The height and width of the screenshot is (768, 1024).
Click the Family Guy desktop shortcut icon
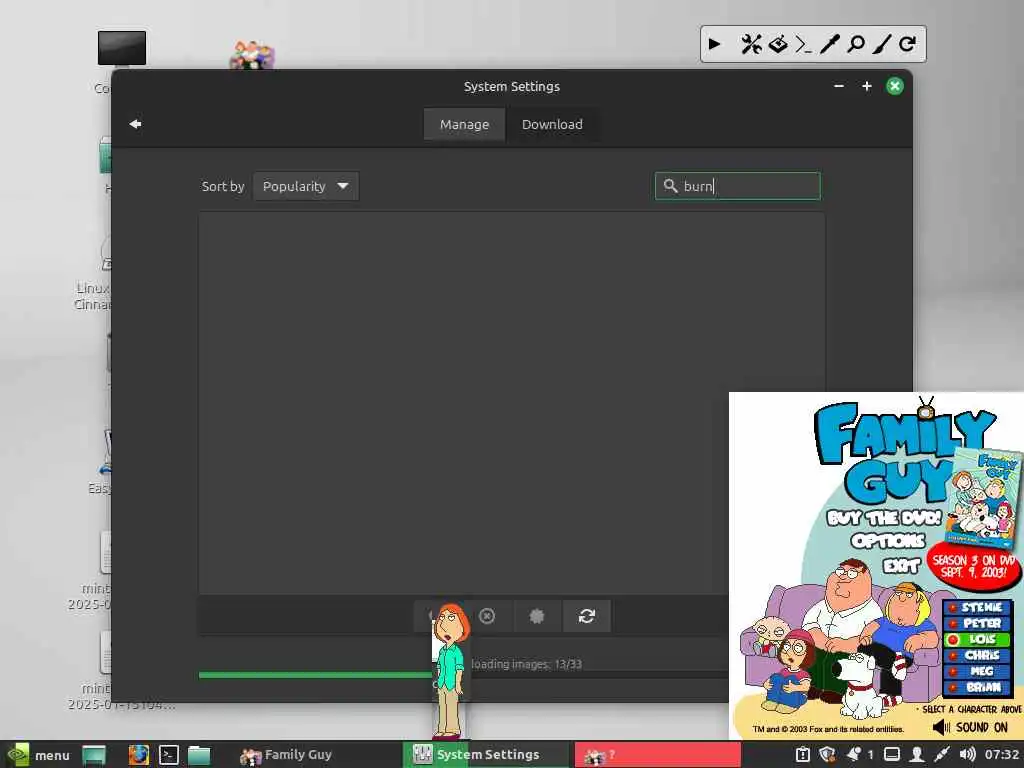tap(251, 55)
